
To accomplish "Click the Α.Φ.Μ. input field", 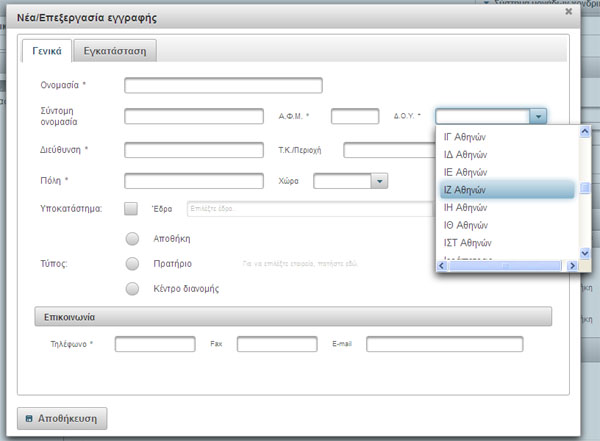I will tap(355, 116).
